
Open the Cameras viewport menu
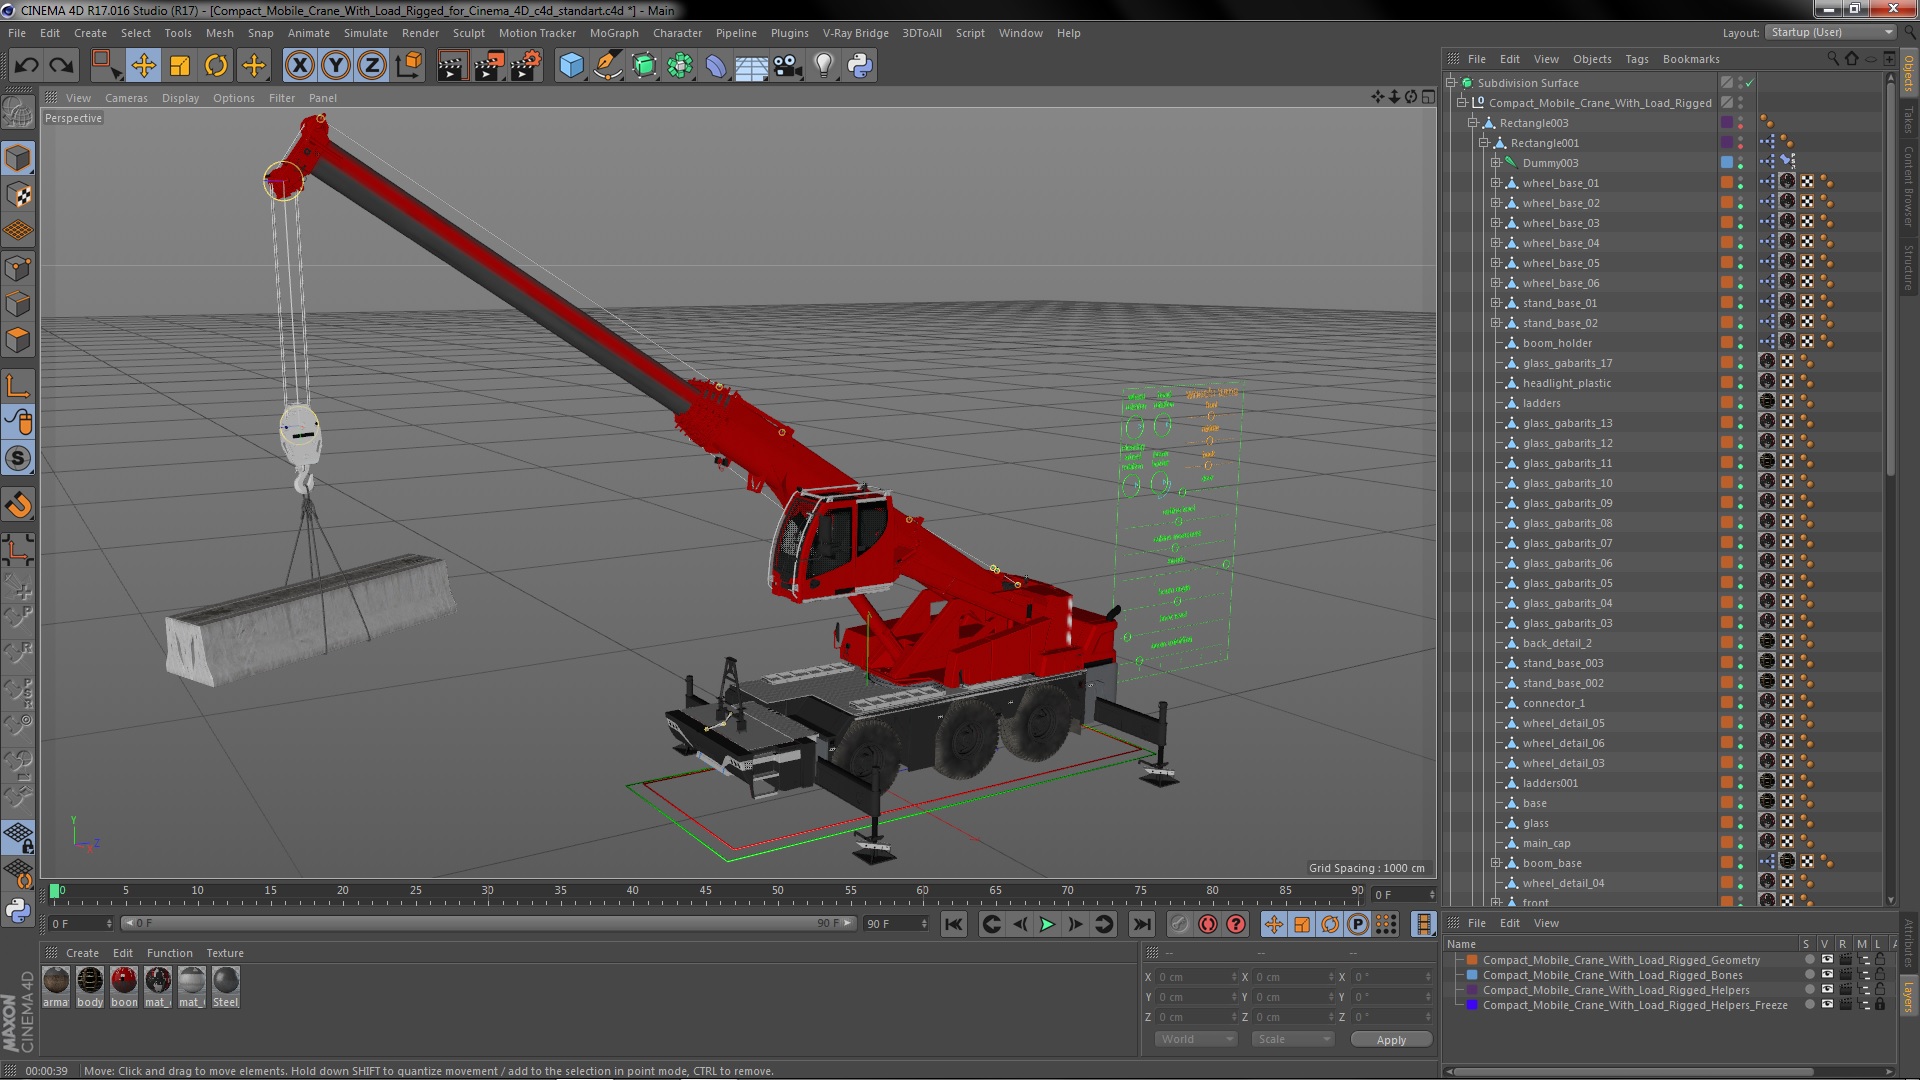[x=126, y=98]
